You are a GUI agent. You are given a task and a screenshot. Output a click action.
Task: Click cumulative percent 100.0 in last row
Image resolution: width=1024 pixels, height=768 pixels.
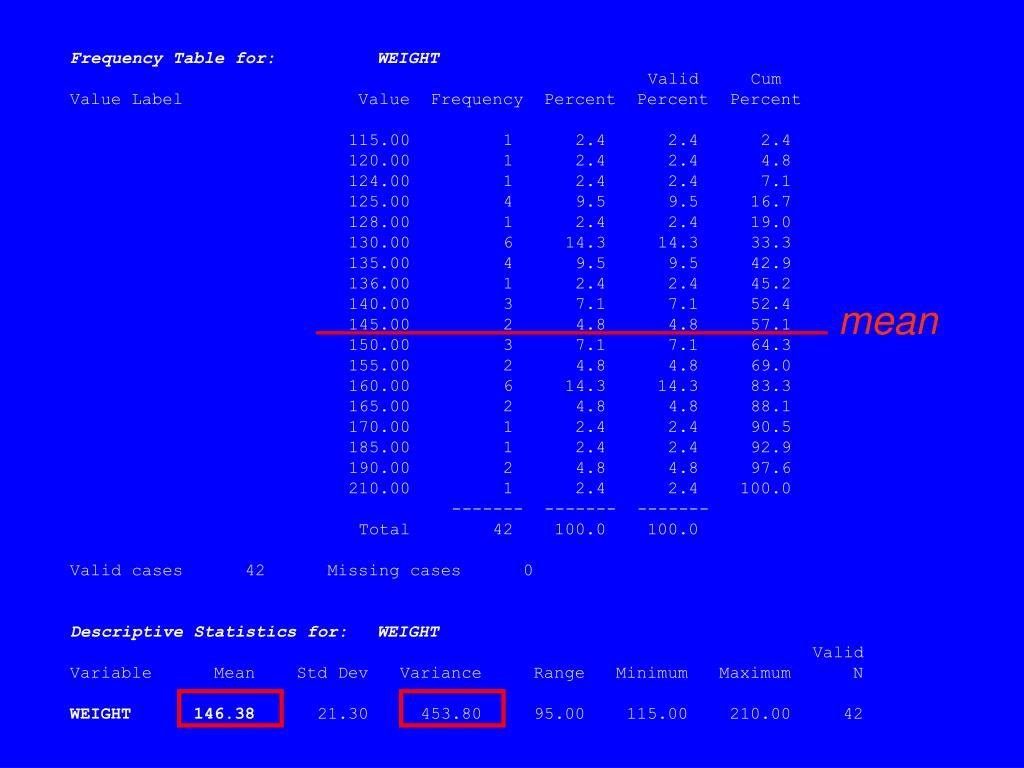[765, 488]
